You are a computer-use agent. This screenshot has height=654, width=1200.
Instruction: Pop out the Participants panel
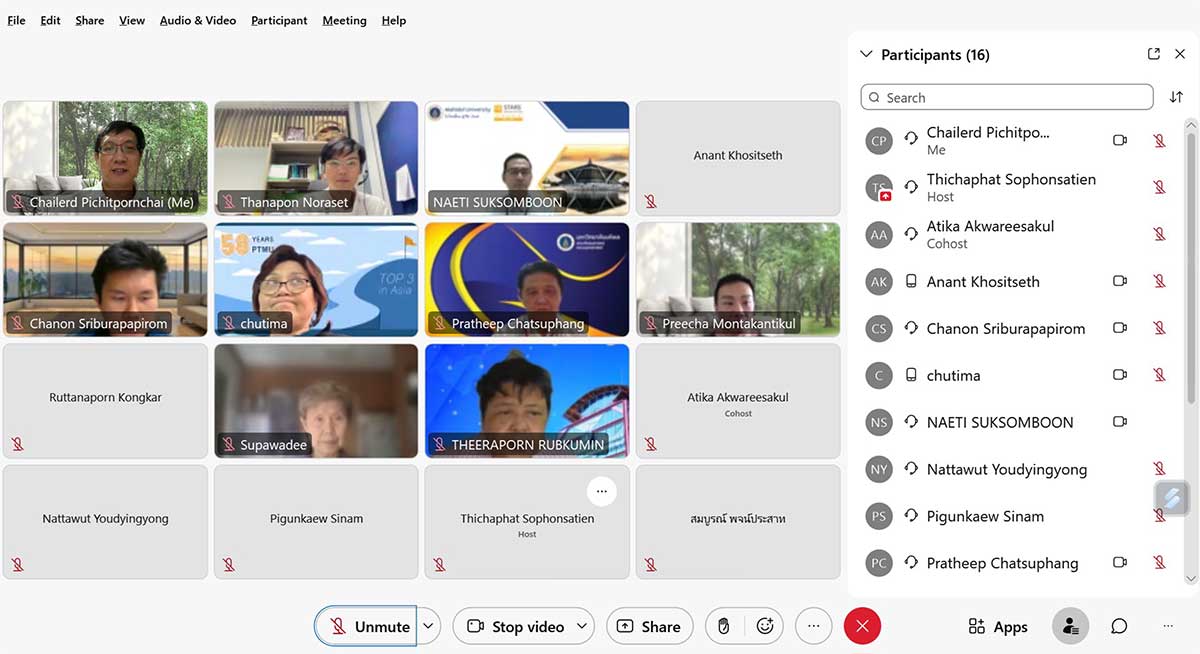coord(1153,54)
